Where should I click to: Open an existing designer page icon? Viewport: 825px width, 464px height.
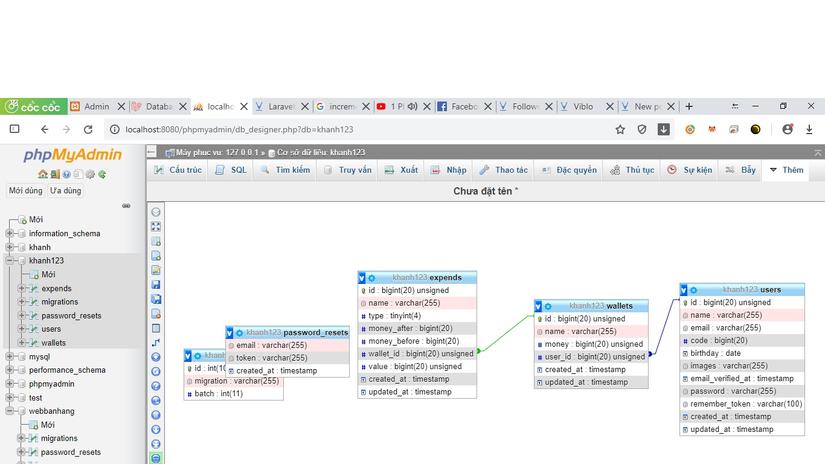tap(156, 270)
